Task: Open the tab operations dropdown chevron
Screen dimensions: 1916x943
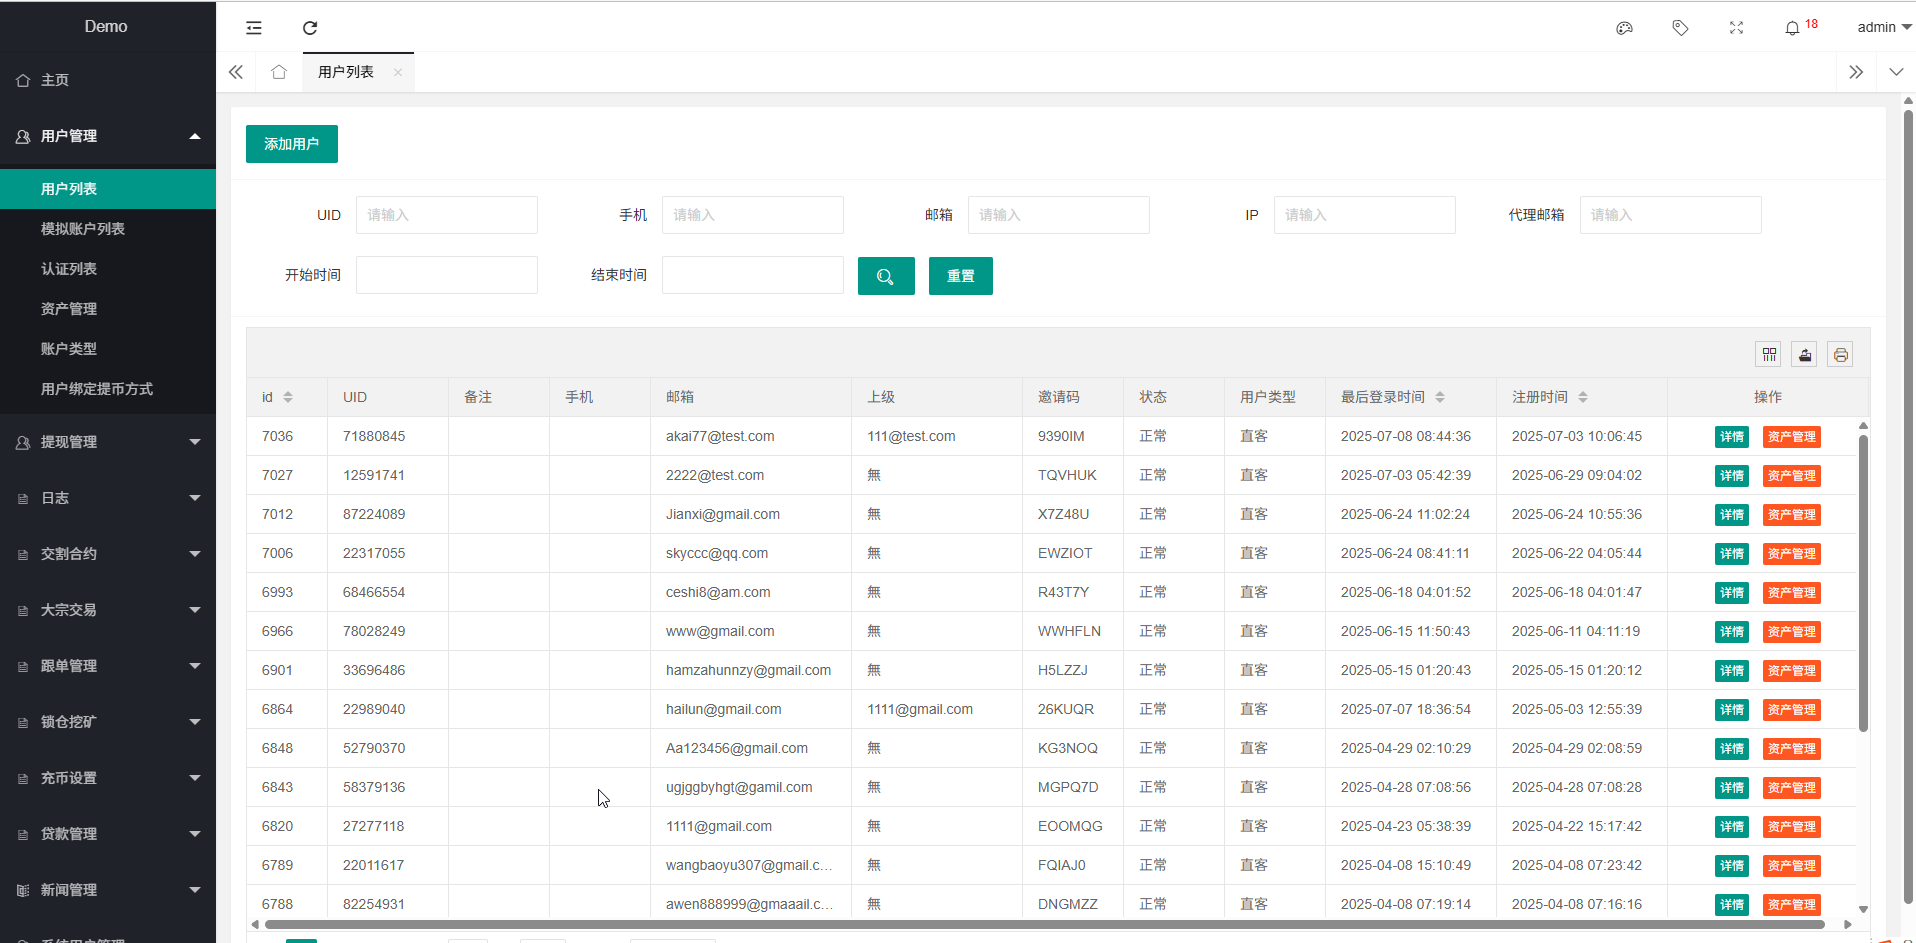Action: point(1896,72)
